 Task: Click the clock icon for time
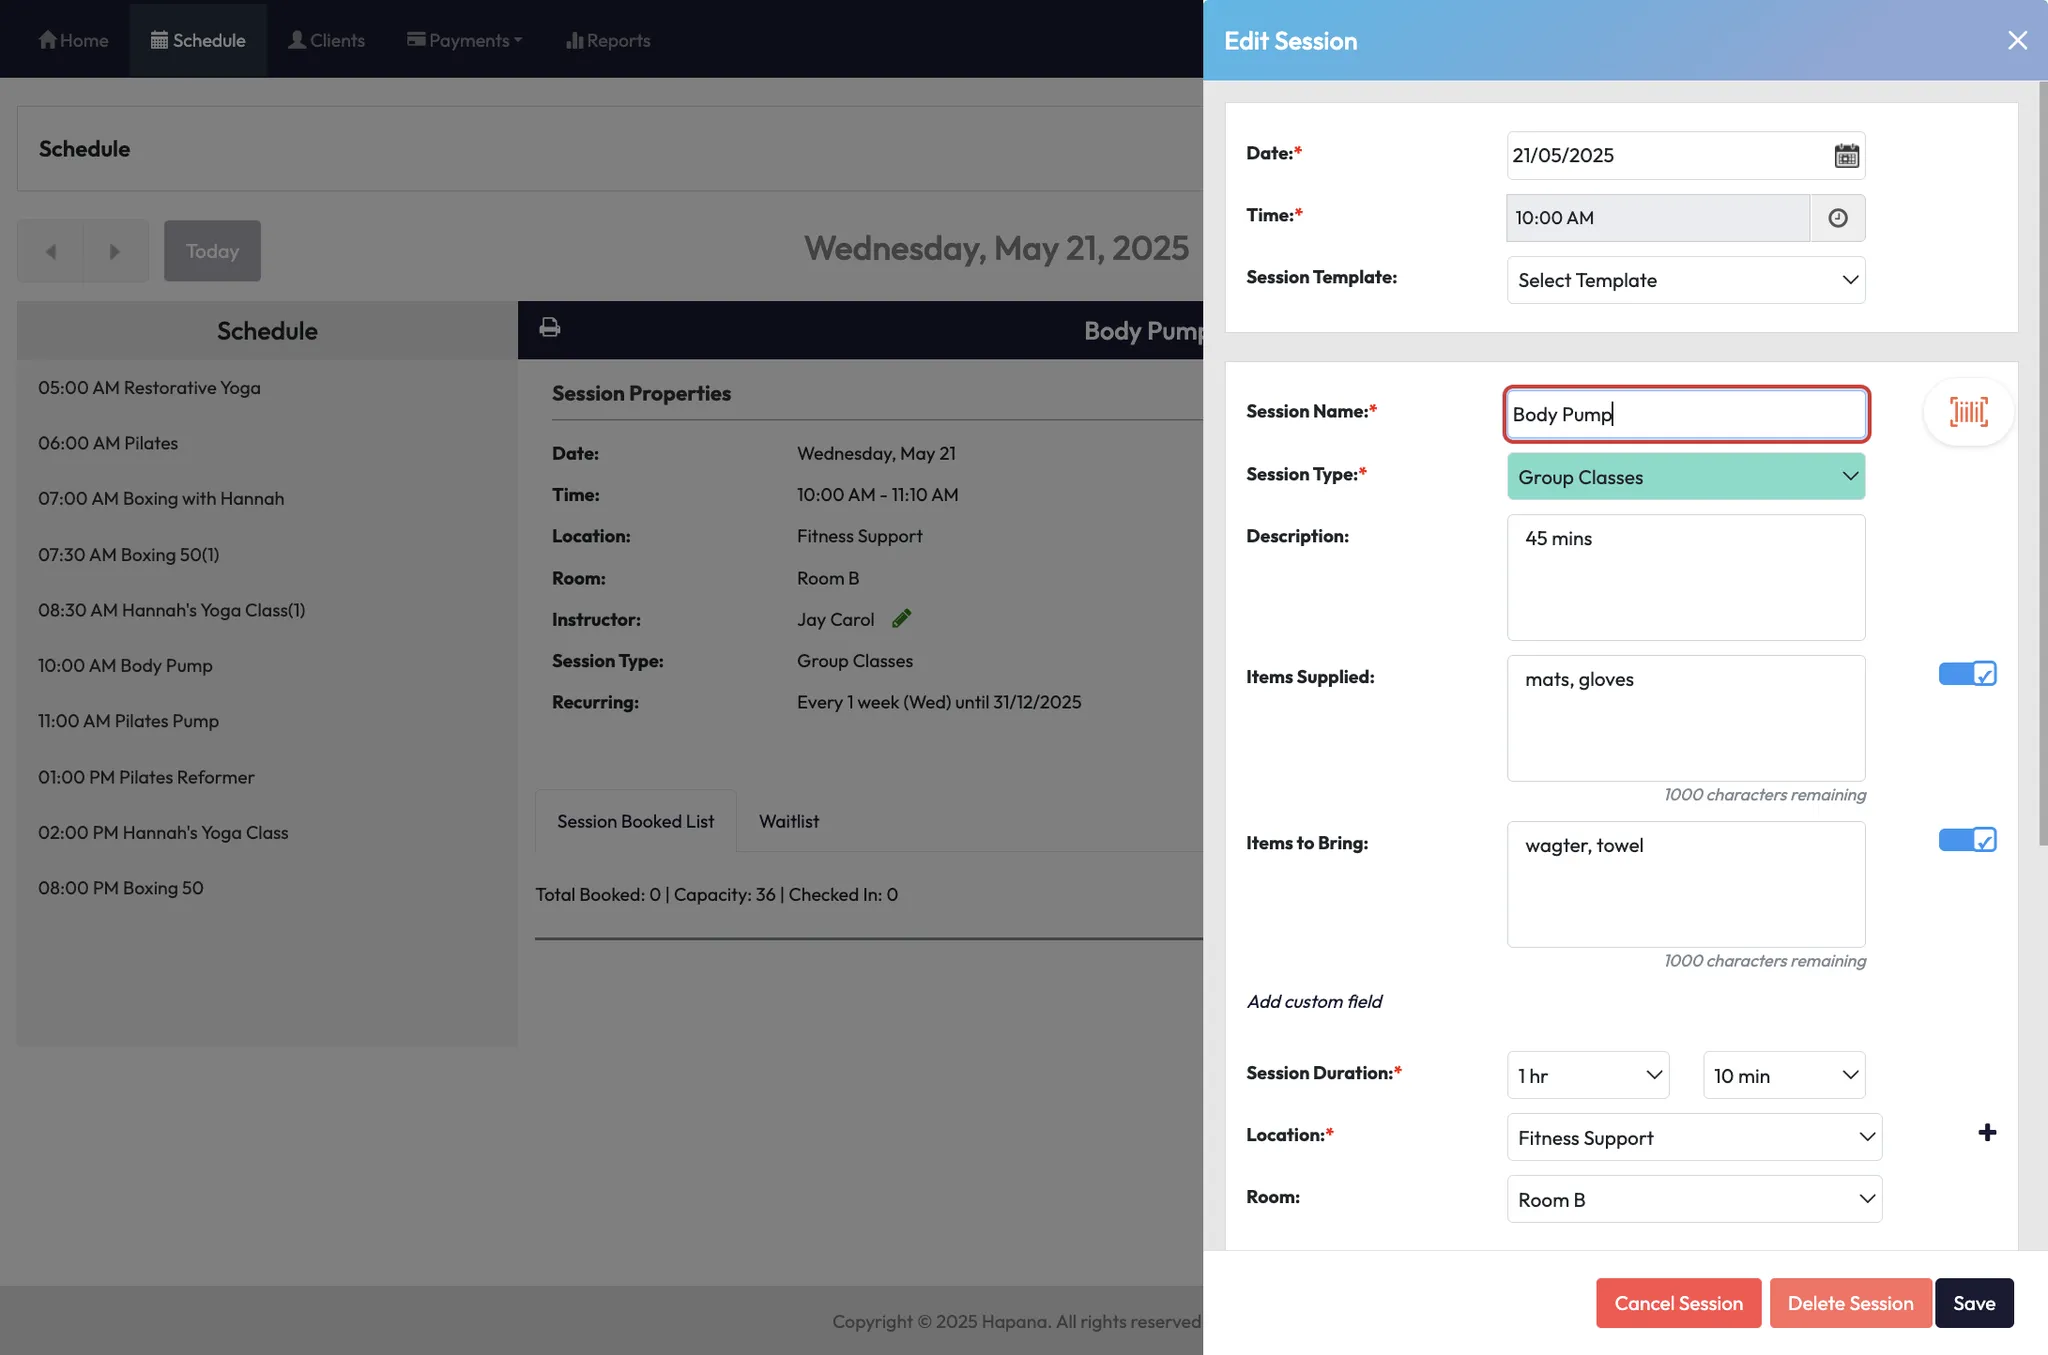1837,218
